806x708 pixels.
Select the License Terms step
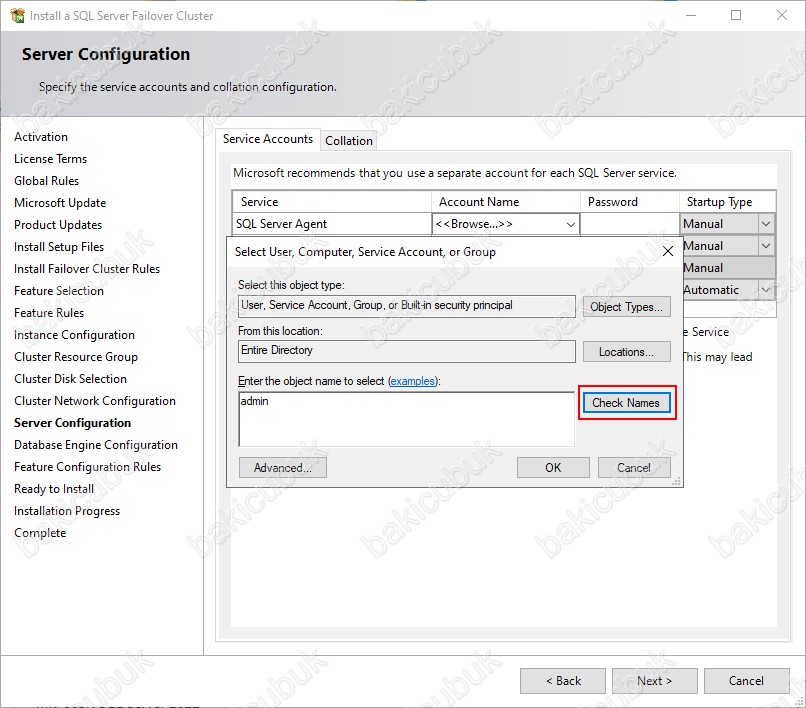tap(50, 159)
